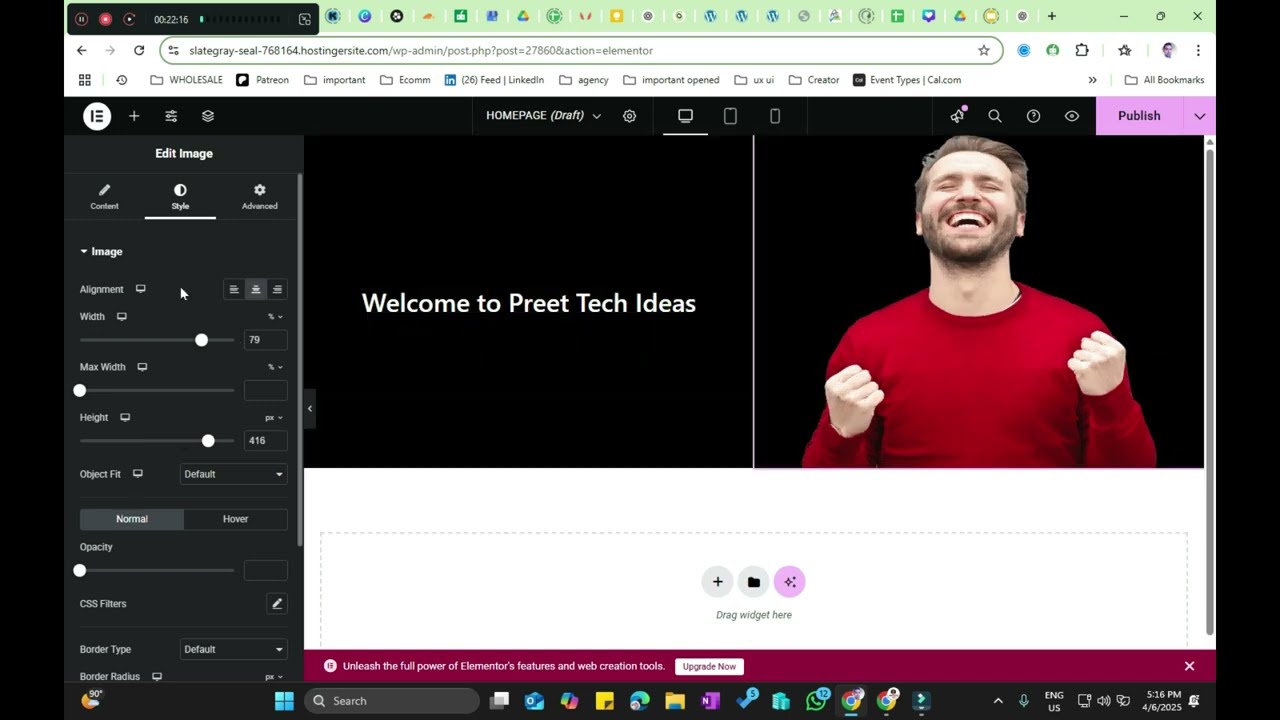Reload the page in Chrome
Screen dimensions: 1280x720
coord(139,50)
